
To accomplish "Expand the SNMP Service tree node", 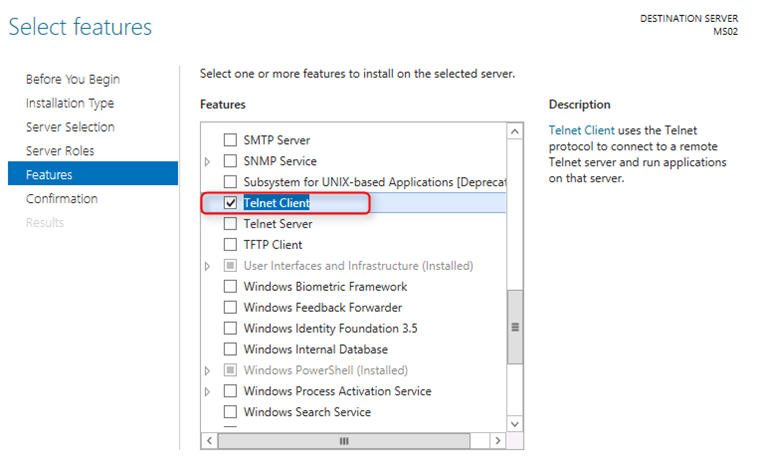I will point(208,162).
